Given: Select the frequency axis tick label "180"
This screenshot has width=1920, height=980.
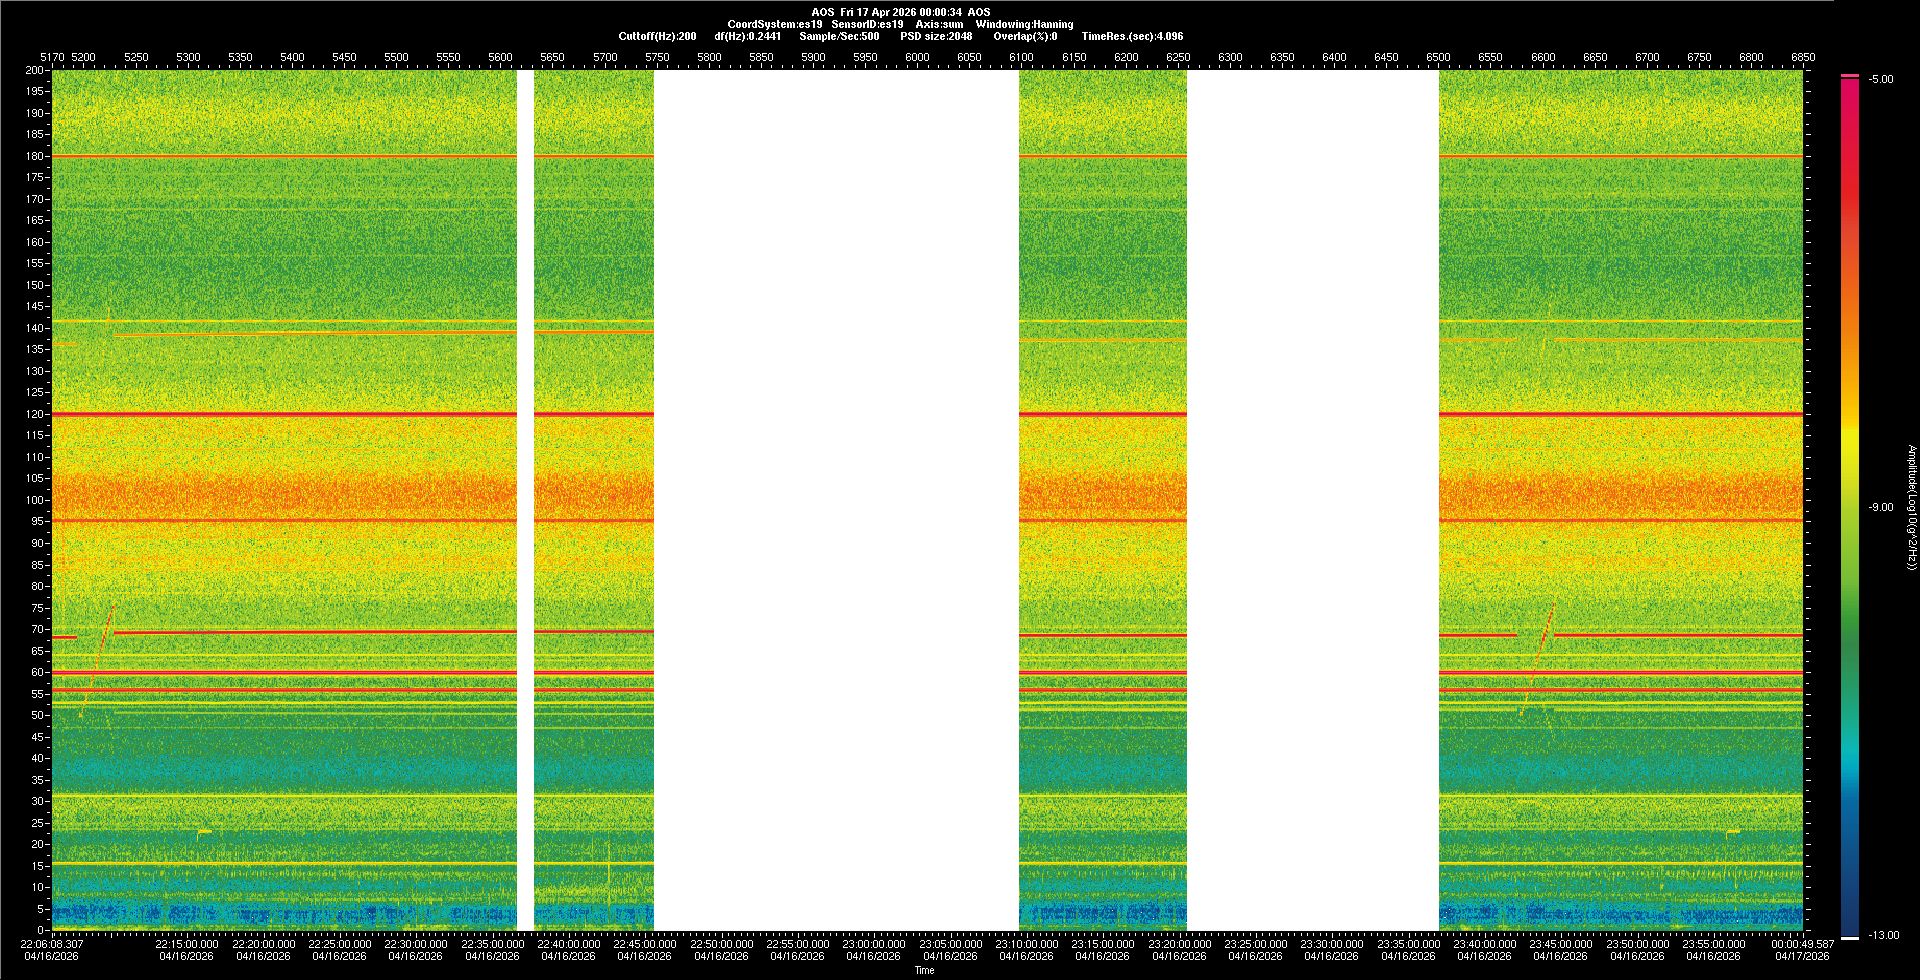Looking at the screenshot, I should pos(35,156).
